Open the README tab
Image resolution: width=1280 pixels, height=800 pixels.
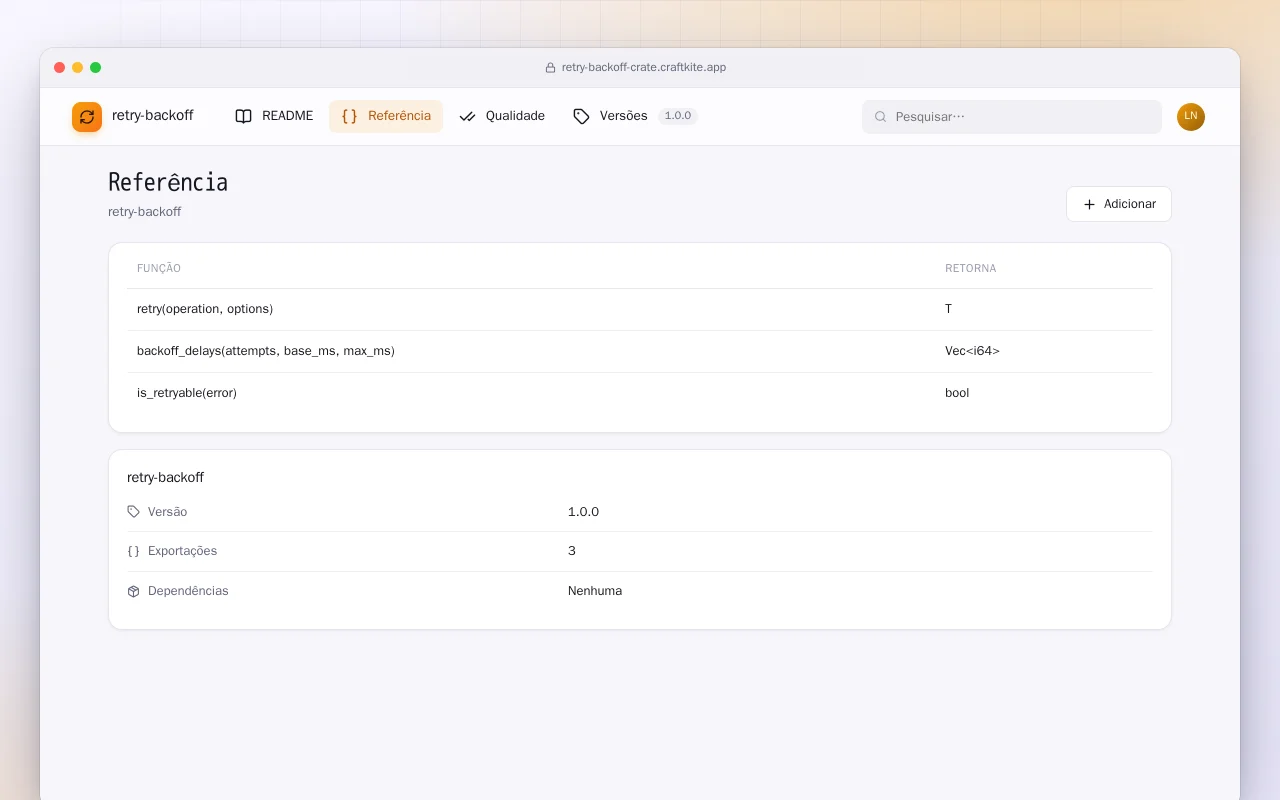click(274, 116)
